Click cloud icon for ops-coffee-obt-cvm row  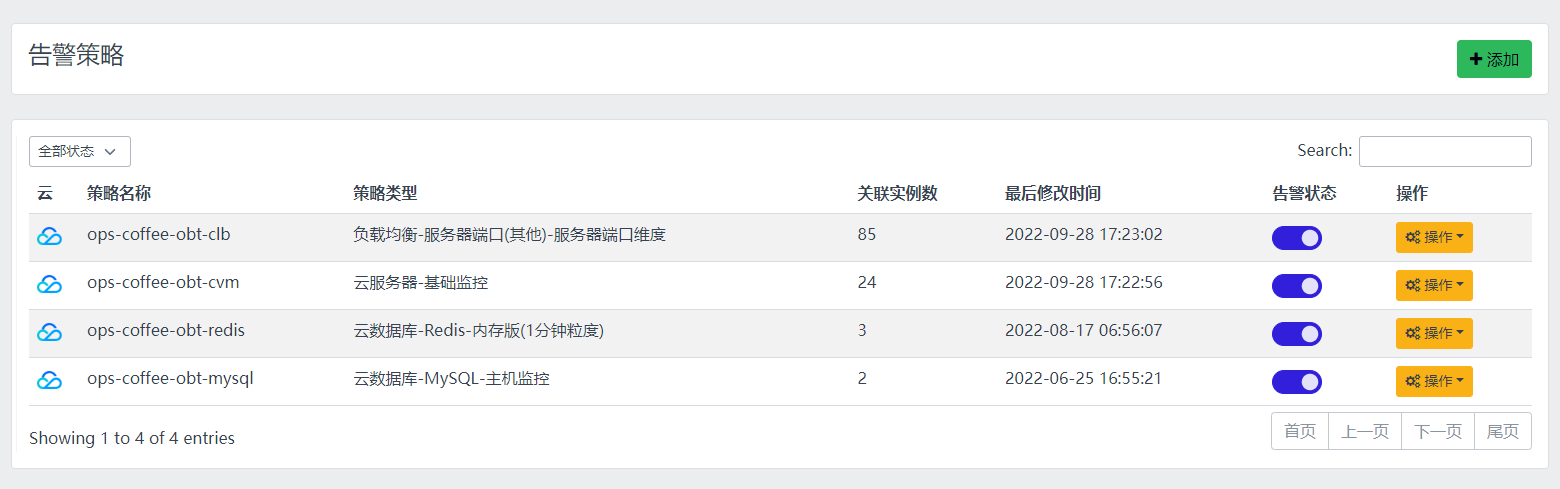click(x=50, y=284)
